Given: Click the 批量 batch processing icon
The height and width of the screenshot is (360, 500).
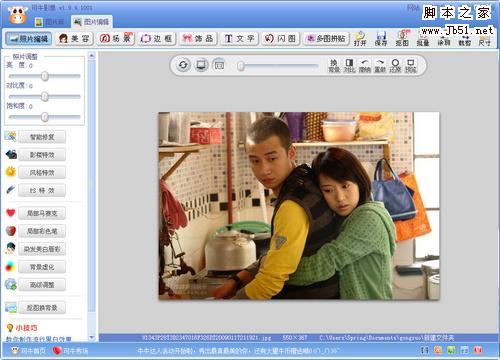Looking at the screenshot, I should 423,39.
